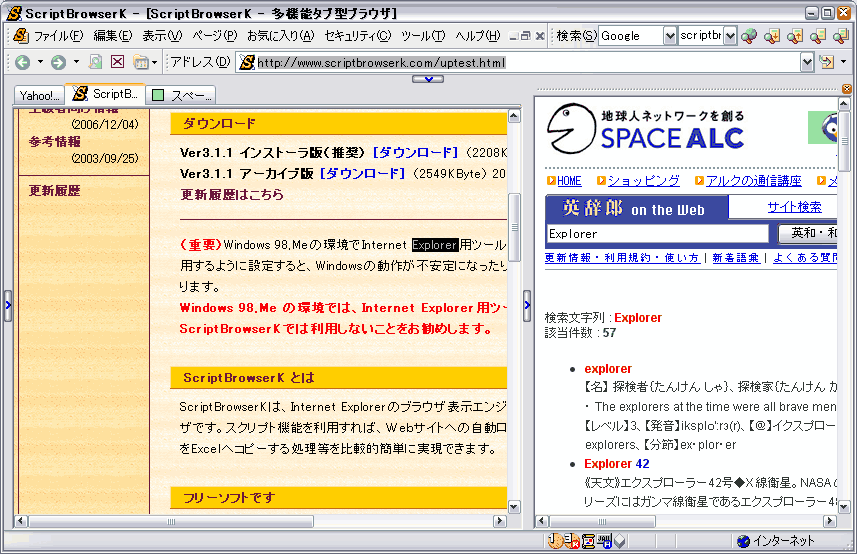The width and height of the screenshot is (857, 554).
Task: Click the fourth yellow search tool icon after the globe
Action: tap(841, 36)
